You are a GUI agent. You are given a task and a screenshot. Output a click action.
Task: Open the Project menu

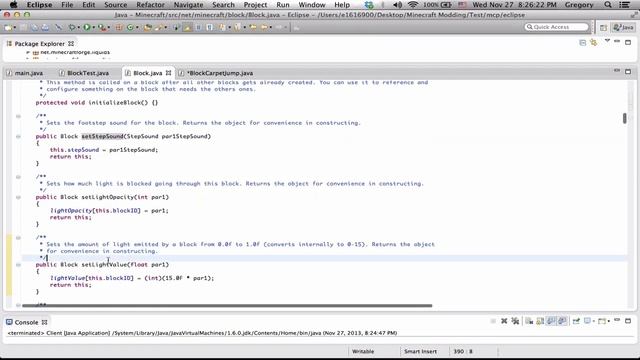[x=255, y=5]
